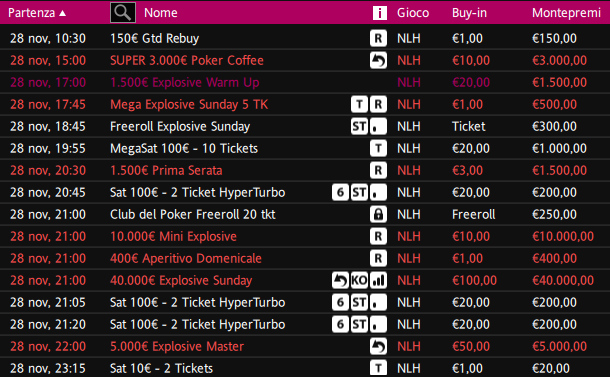Select SUPER 3.000€ Poker Coffee tournament

point(305,60)
